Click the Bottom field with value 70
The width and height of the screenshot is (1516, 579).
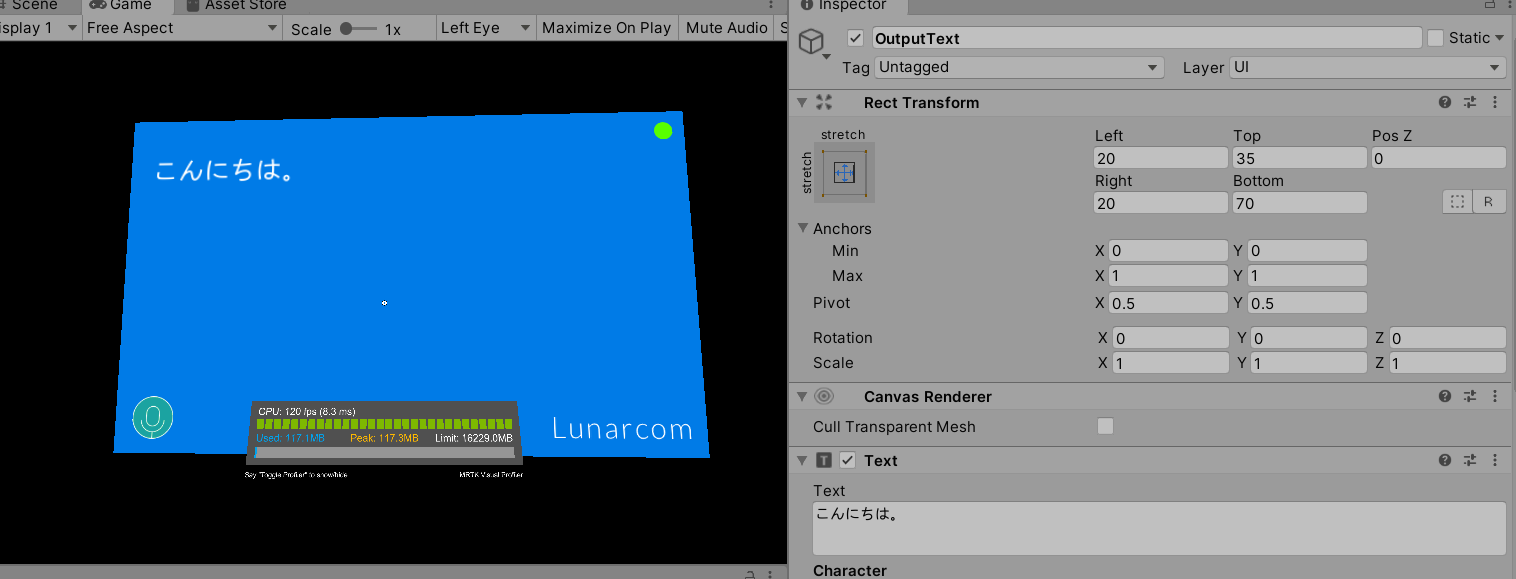tap(1300, 203)
